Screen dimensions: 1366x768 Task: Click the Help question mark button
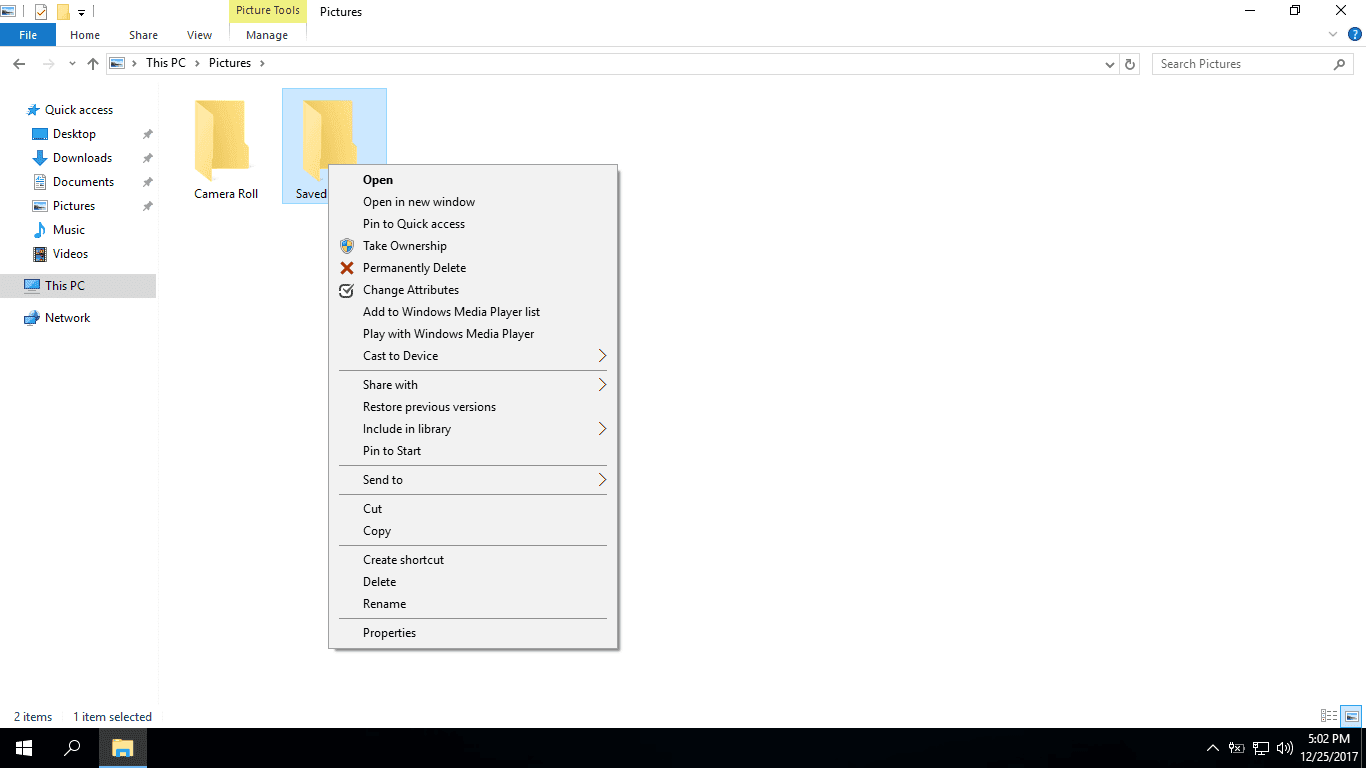(1356, 33)
